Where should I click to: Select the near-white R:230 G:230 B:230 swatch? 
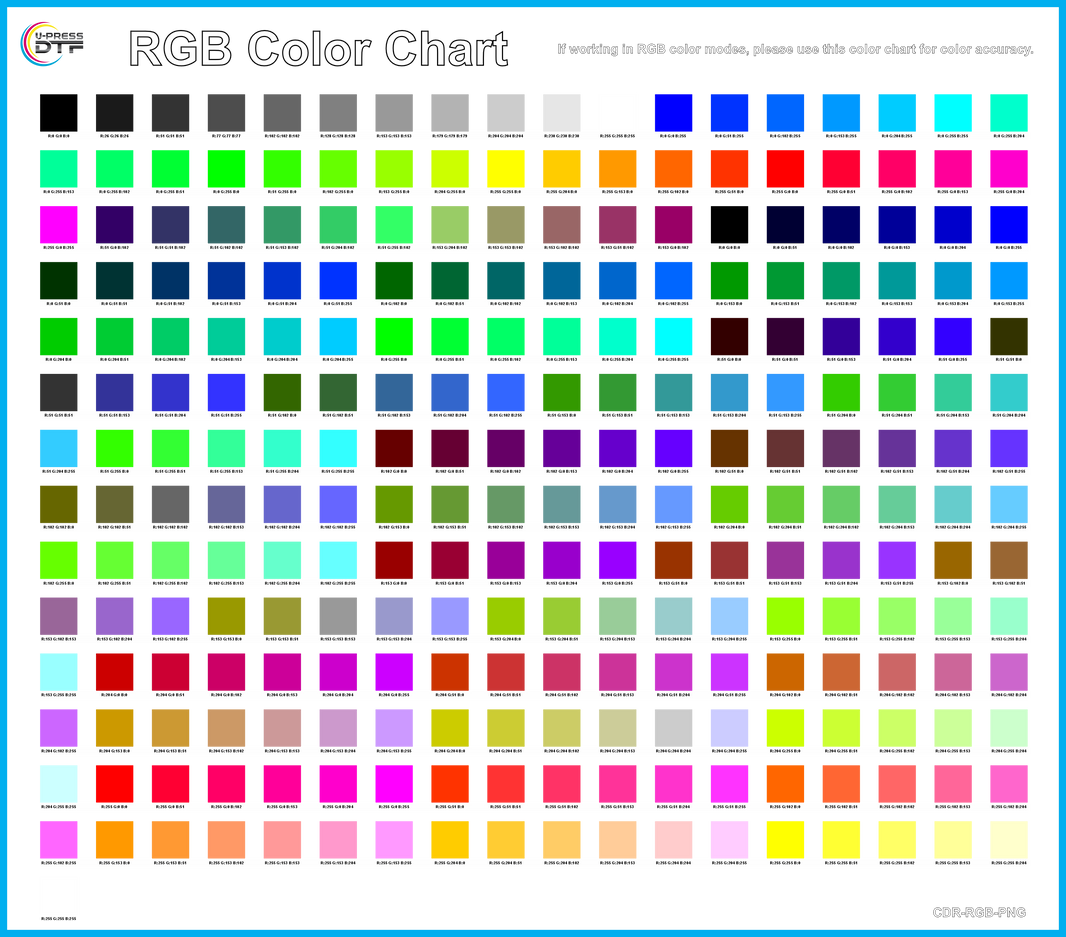pos(561,110)
